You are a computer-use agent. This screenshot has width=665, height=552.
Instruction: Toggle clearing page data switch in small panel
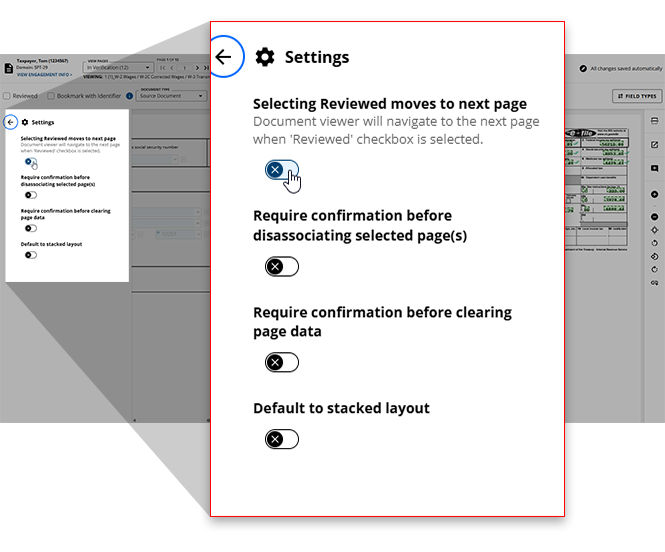click(x=31, y=229)
